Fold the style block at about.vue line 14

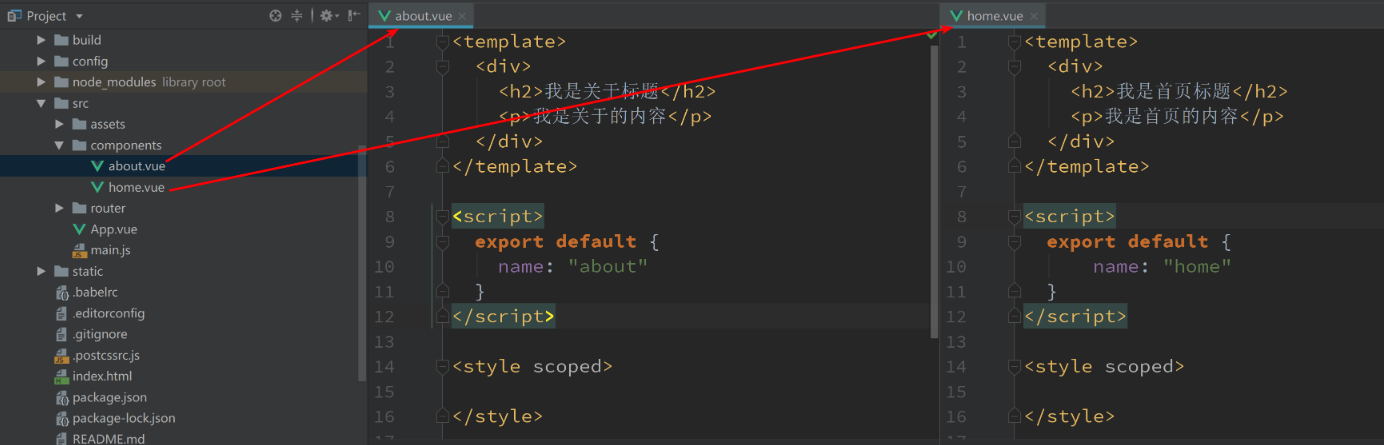(442, 367)
